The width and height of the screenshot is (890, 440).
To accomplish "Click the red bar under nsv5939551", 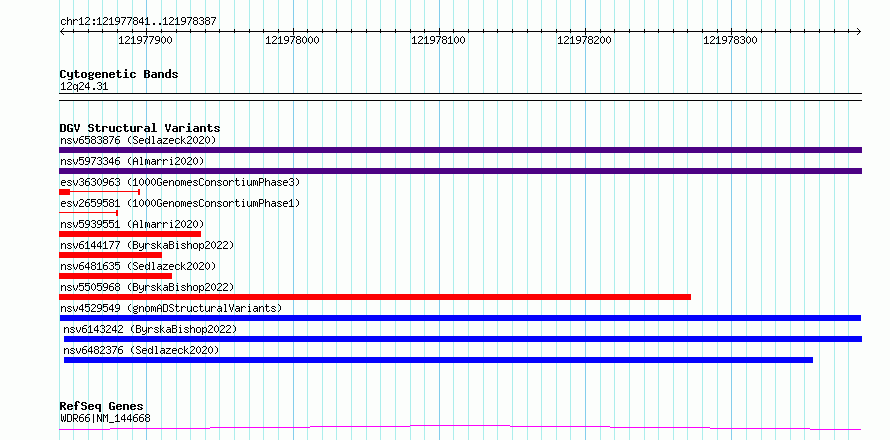I will click(130, 234).
